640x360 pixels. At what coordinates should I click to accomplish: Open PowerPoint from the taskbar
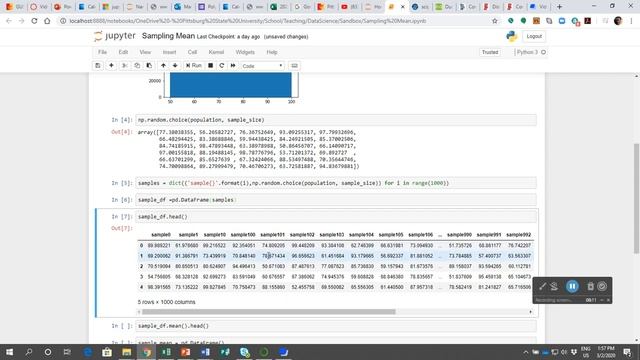[186, 352]
